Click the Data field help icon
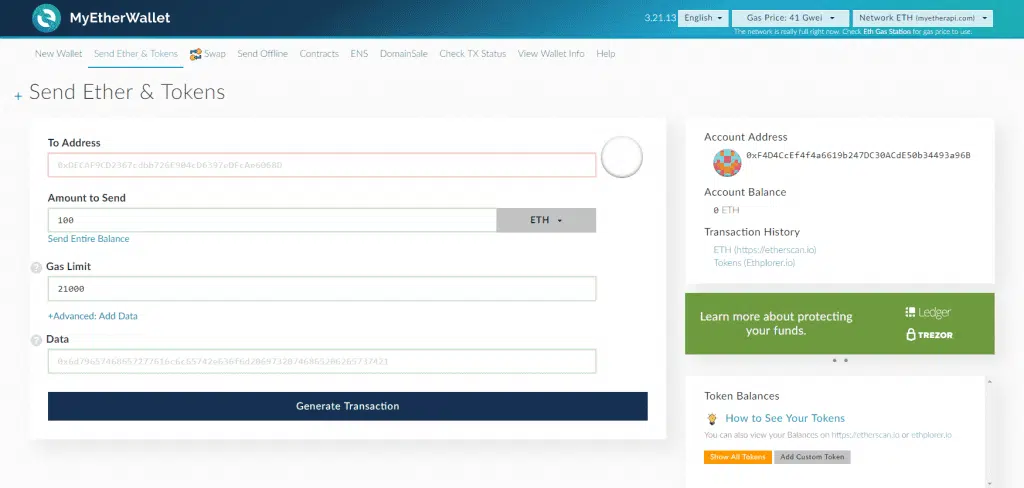This screenshot has width=1024, height=488. click(37, 340)
